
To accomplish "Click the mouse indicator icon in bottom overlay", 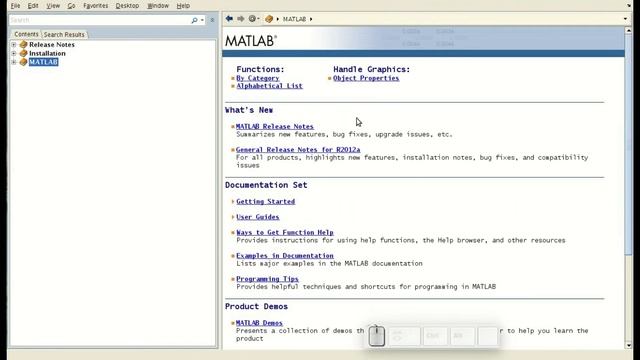I will [376, 336].
